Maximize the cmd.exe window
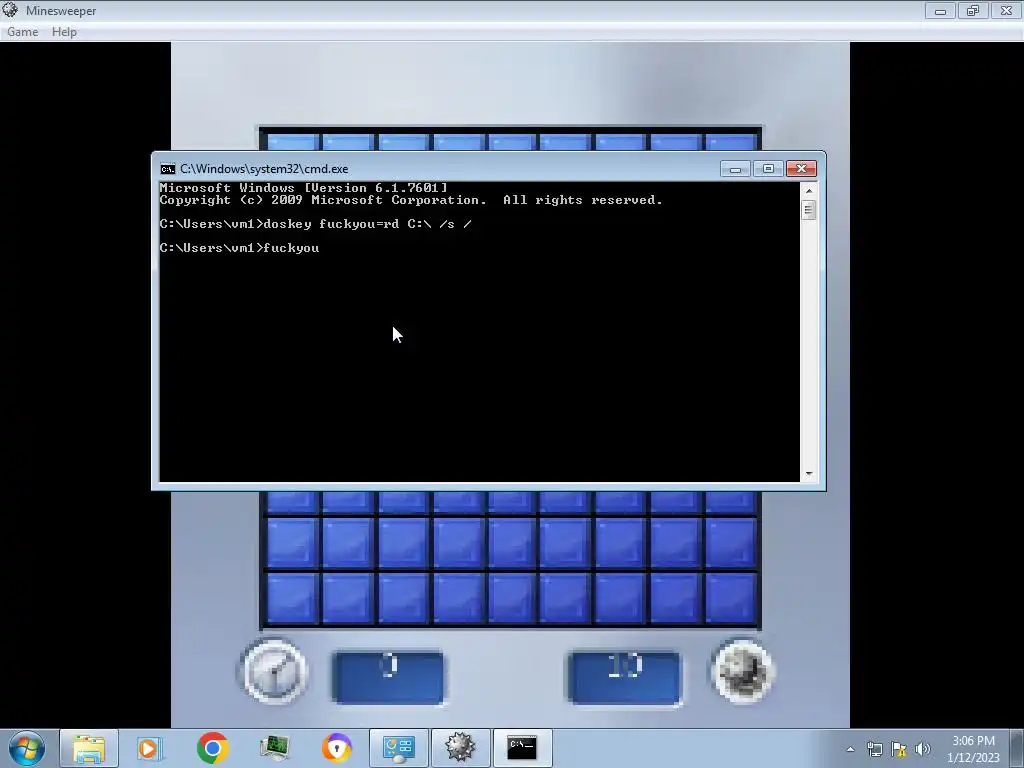 (768, 169)
